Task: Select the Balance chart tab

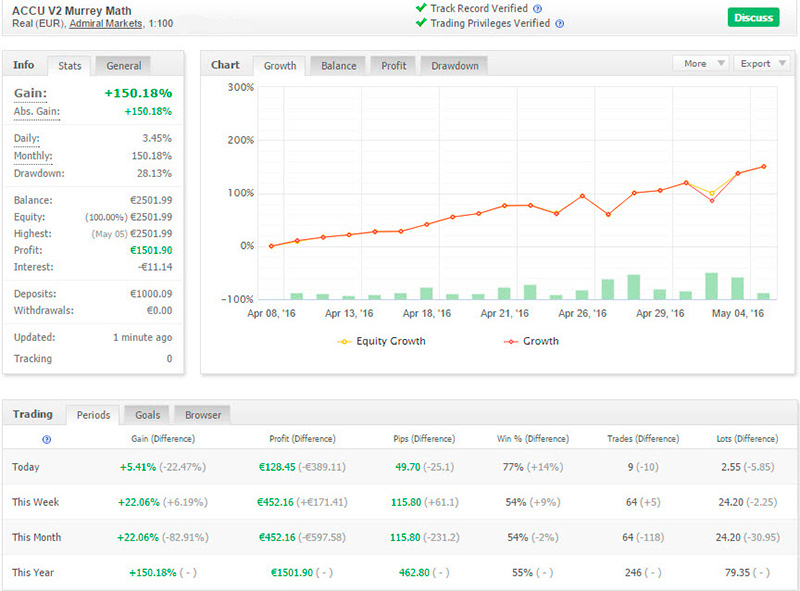Action: 339,66
